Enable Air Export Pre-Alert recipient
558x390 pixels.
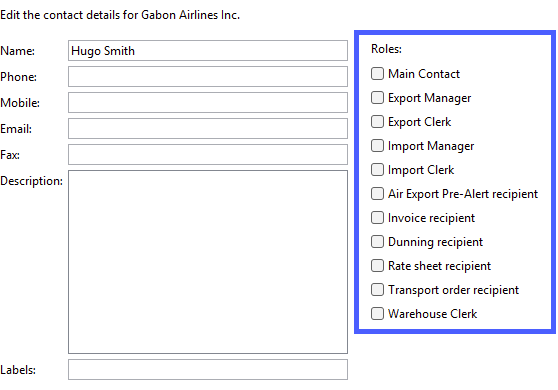coord(377,194)
